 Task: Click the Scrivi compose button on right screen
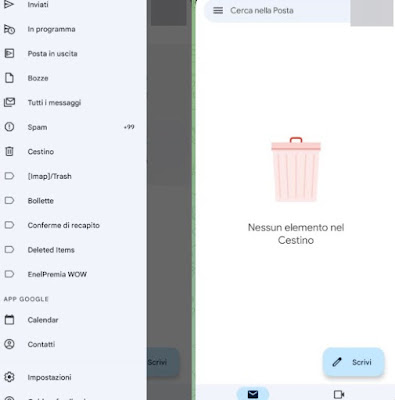(x=354, y=362)
